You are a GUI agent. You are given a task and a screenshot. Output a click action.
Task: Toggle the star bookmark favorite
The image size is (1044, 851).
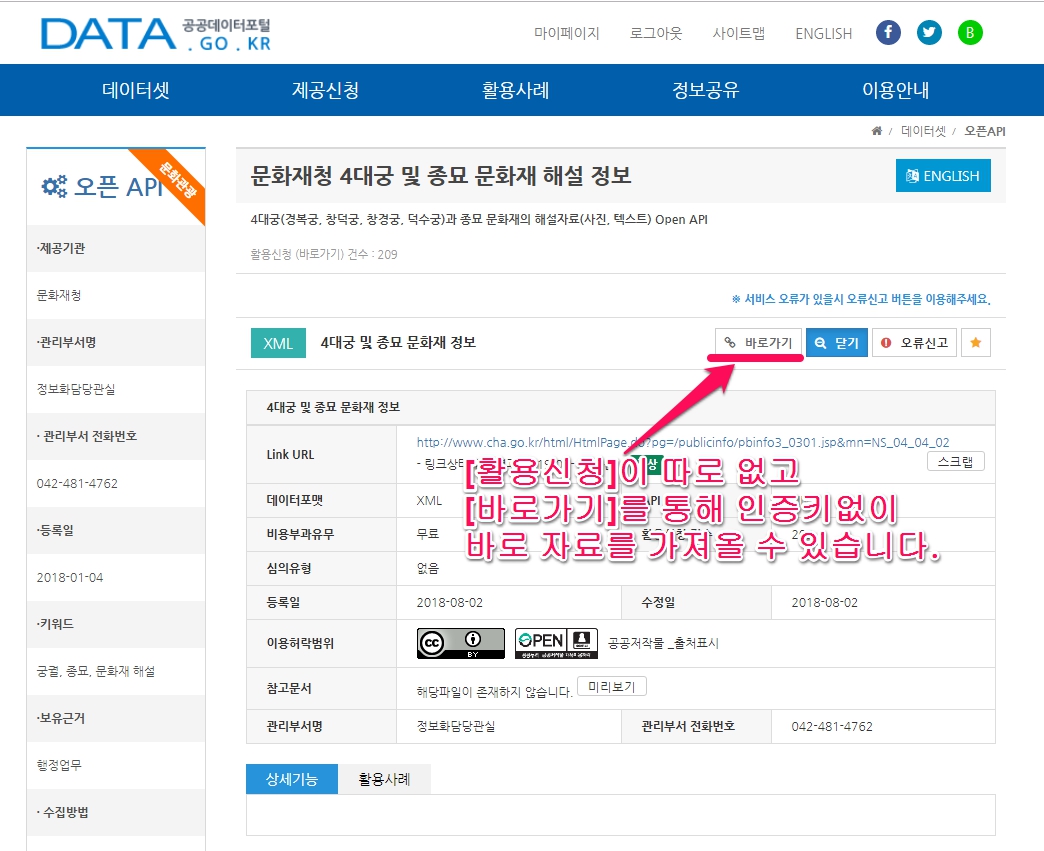point(975,342)
